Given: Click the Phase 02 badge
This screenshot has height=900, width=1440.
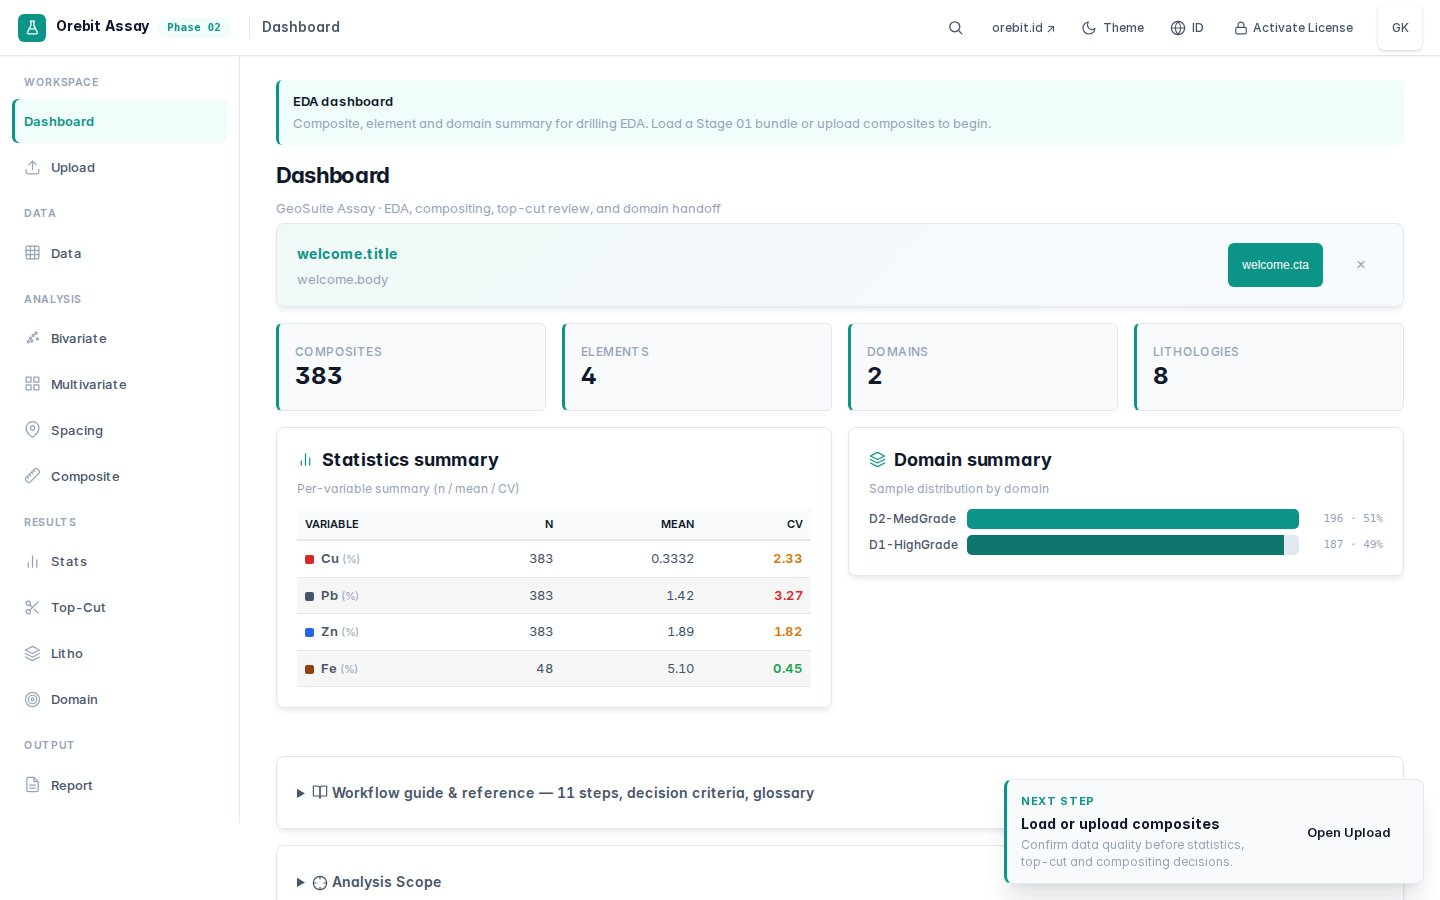Looking at the screenshot, I should coord(194,27).
